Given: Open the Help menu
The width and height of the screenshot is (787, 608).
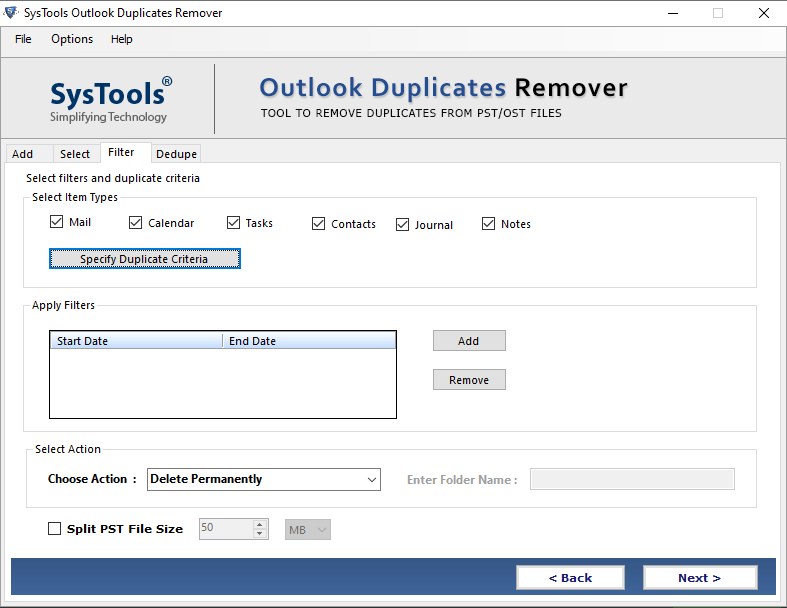Looking at the screenshot, I should 121,39.
